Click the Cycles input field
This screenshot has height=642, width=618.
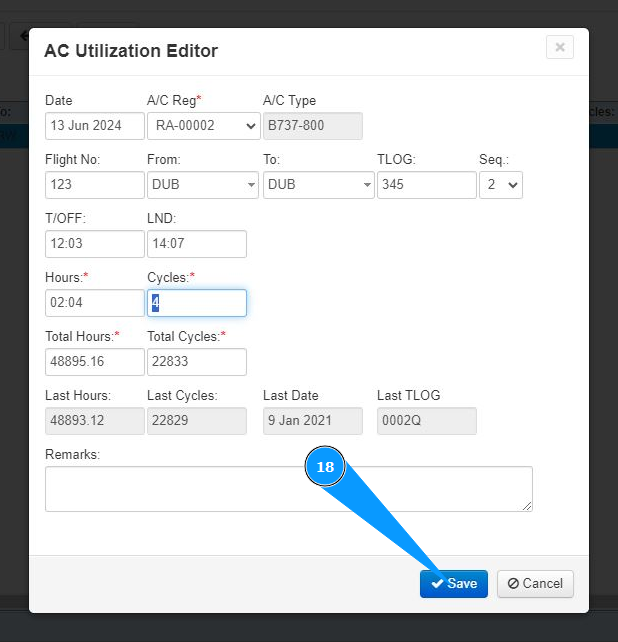196,303
